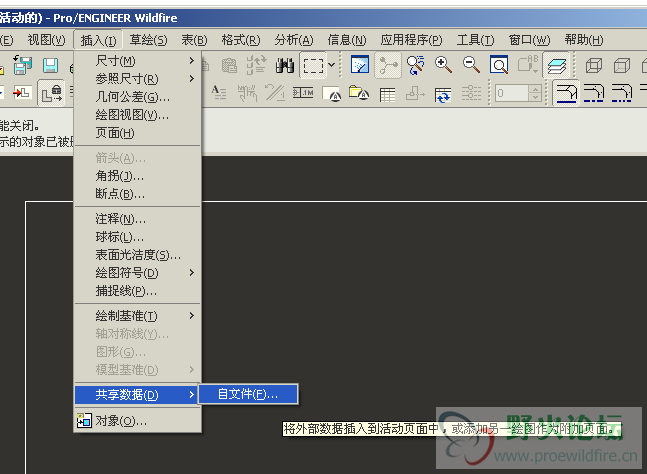Select the 页面(H) menu entry
The image size is (647, 474).
click(x=138, y=133)
